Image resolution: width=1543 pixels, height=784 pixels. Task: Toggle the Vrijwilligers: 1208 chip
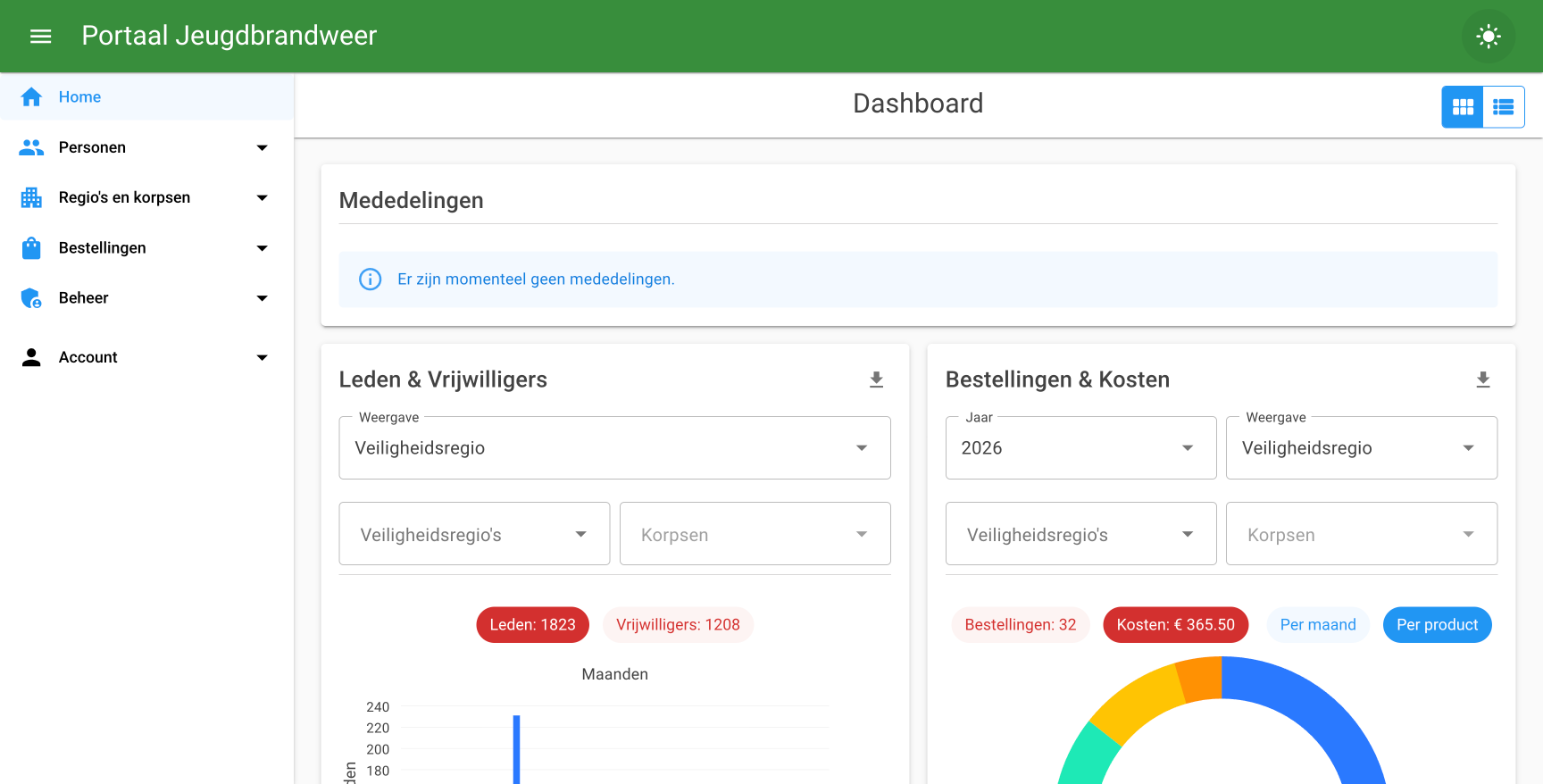click(678, 625)
